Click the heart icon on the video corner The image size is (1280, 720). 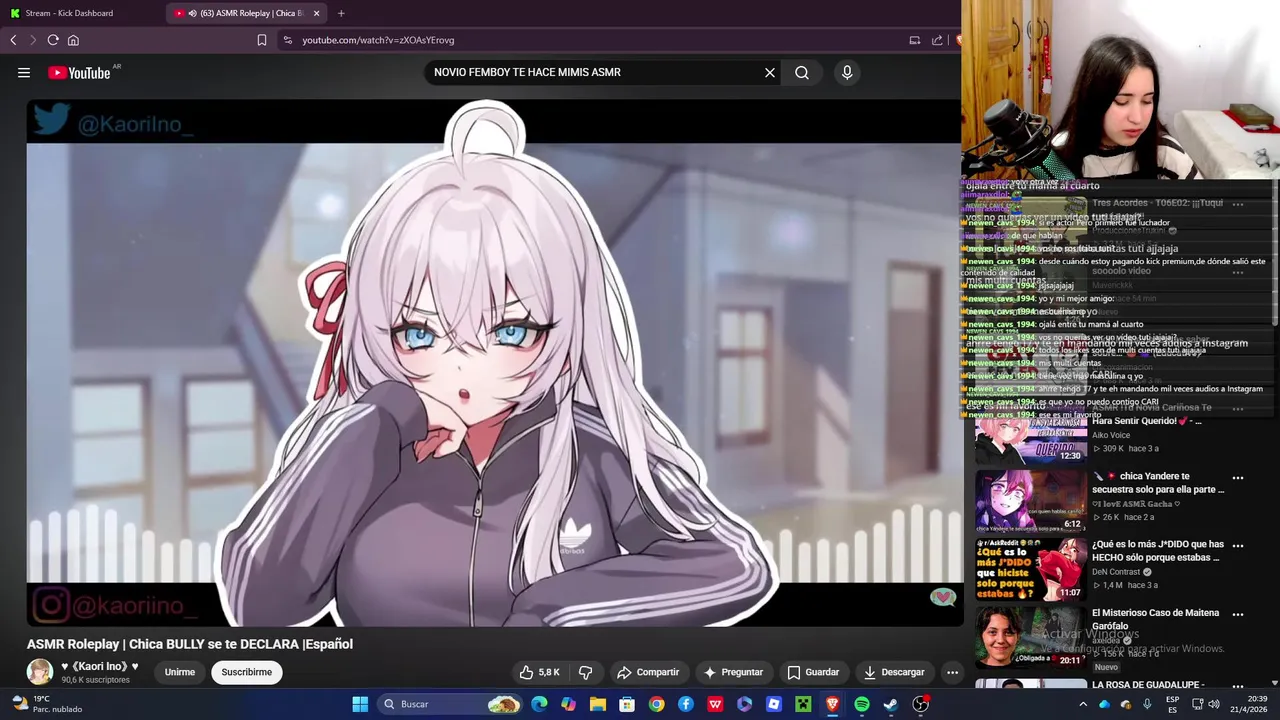(942, 597)
